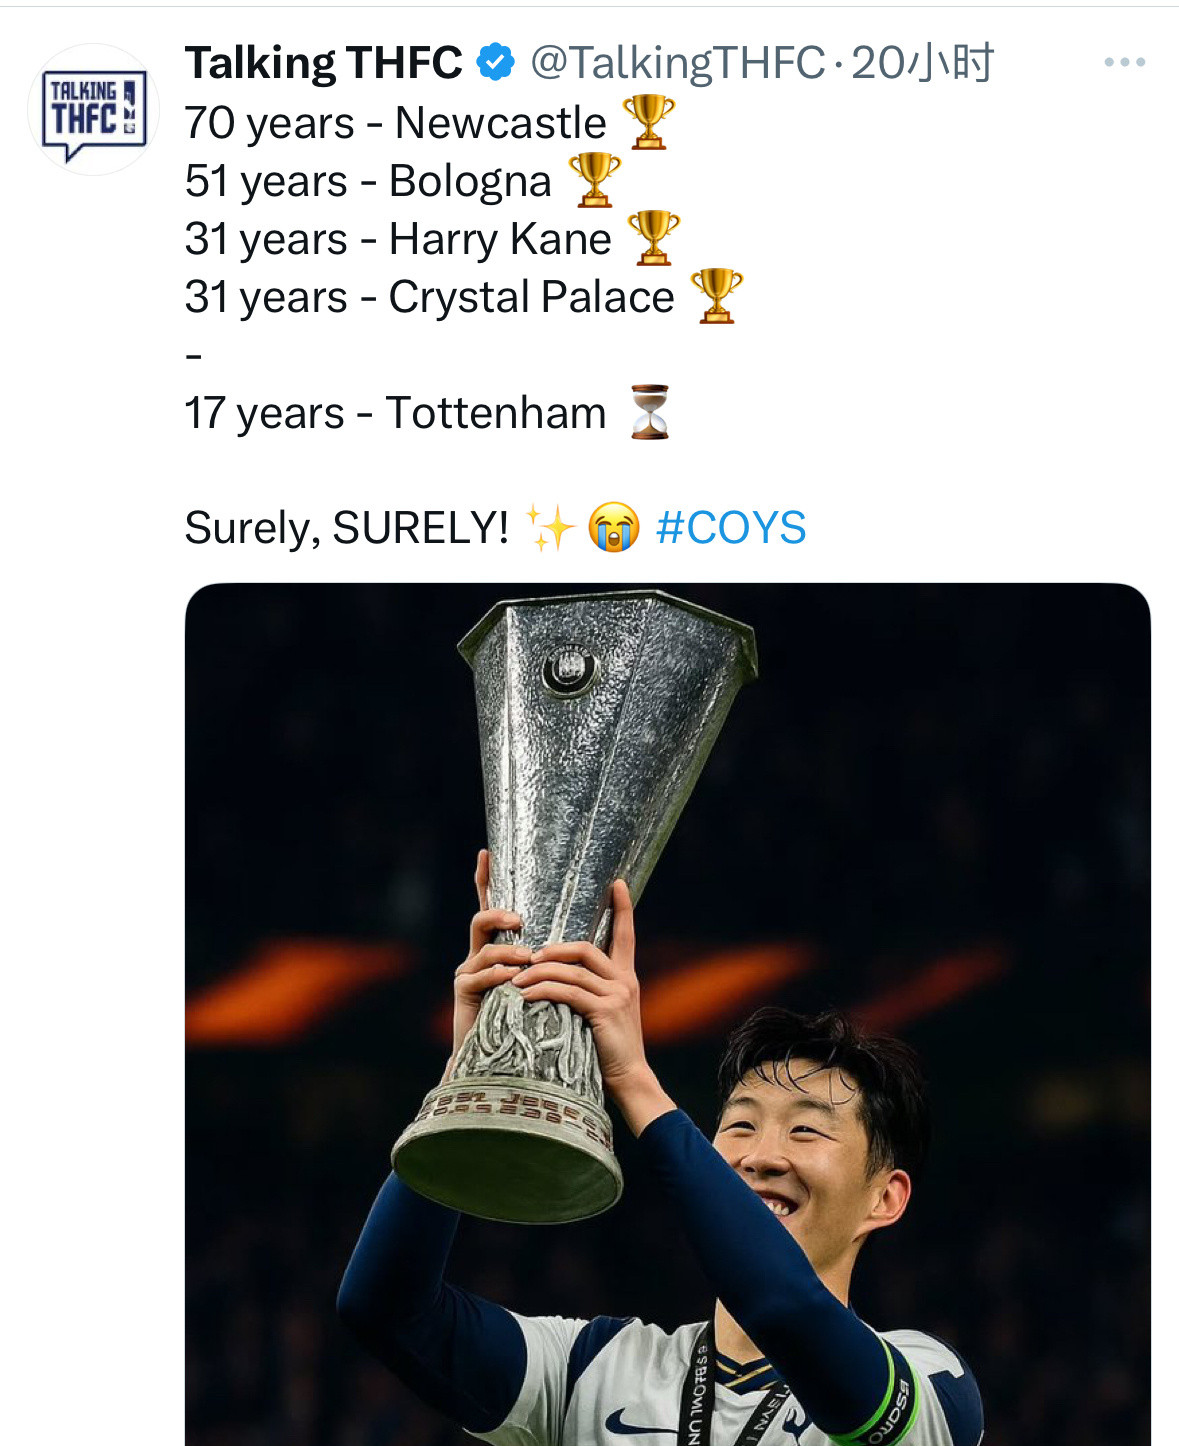Open the @TalkingTHFC handle link
The width and height of the screenshot is (1179, 1446).
tap(677, 63)
